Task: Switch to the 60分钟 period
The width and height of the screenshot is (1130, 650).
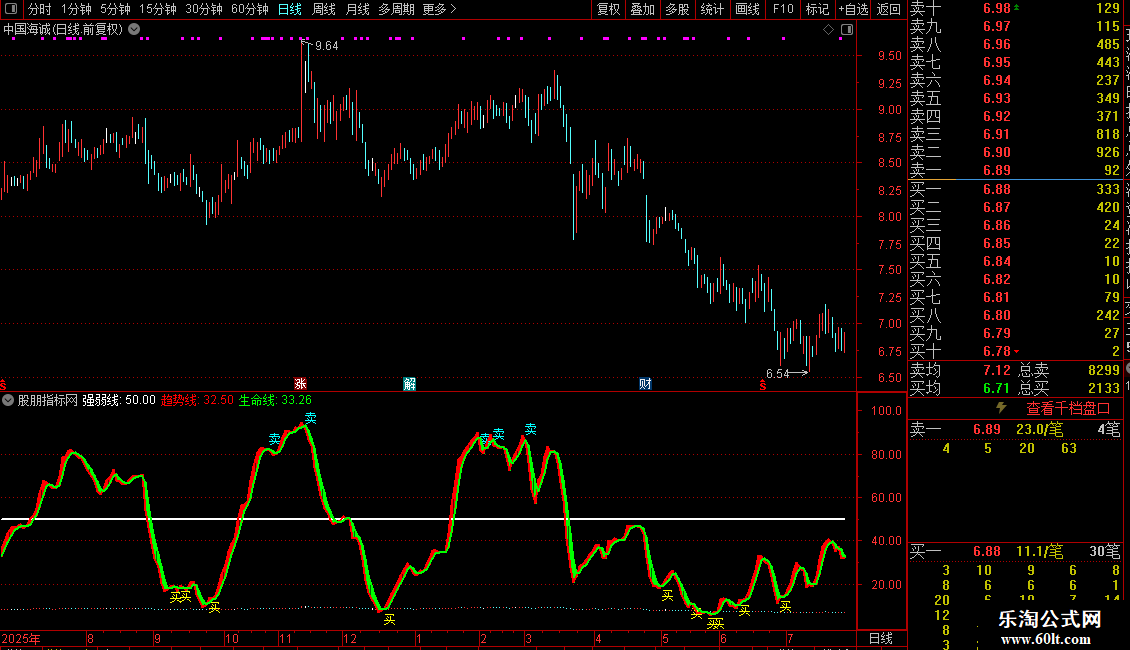Action: [249, 9]
